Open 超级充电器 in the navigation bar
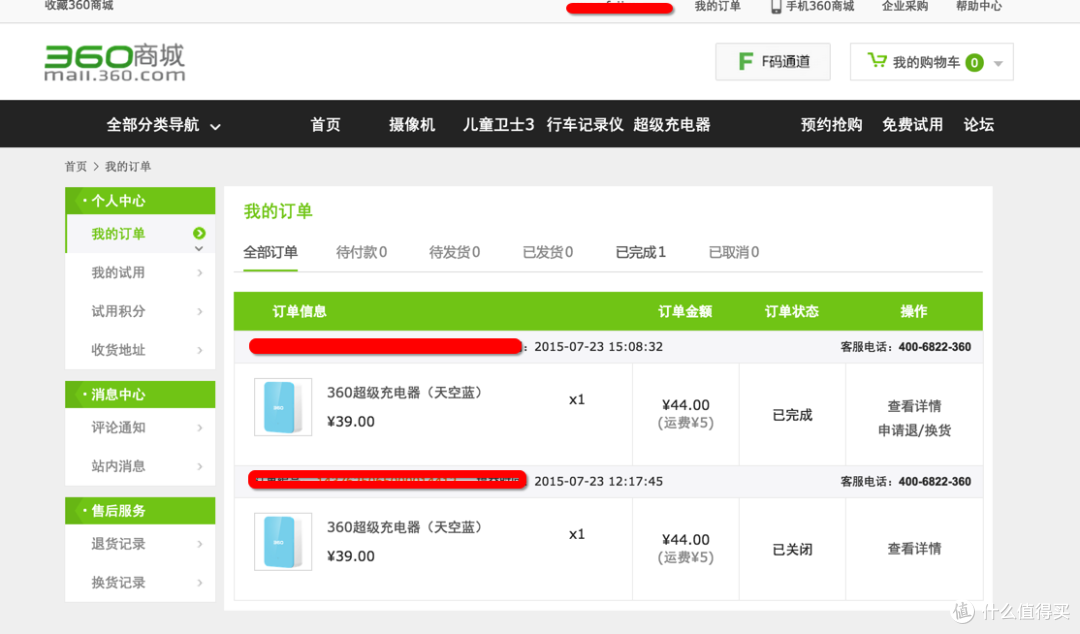Screen dimensions: 1080x634 click(672, 125)
